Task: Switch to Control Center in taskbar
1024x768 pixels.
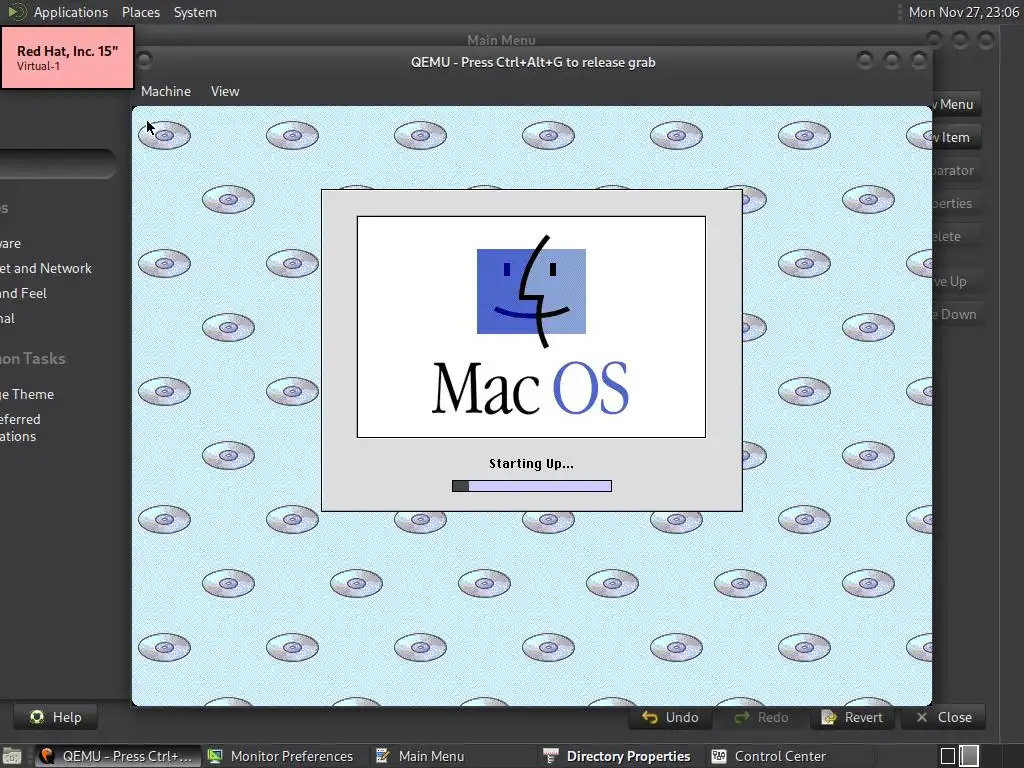Action: (x=769, y=756)
